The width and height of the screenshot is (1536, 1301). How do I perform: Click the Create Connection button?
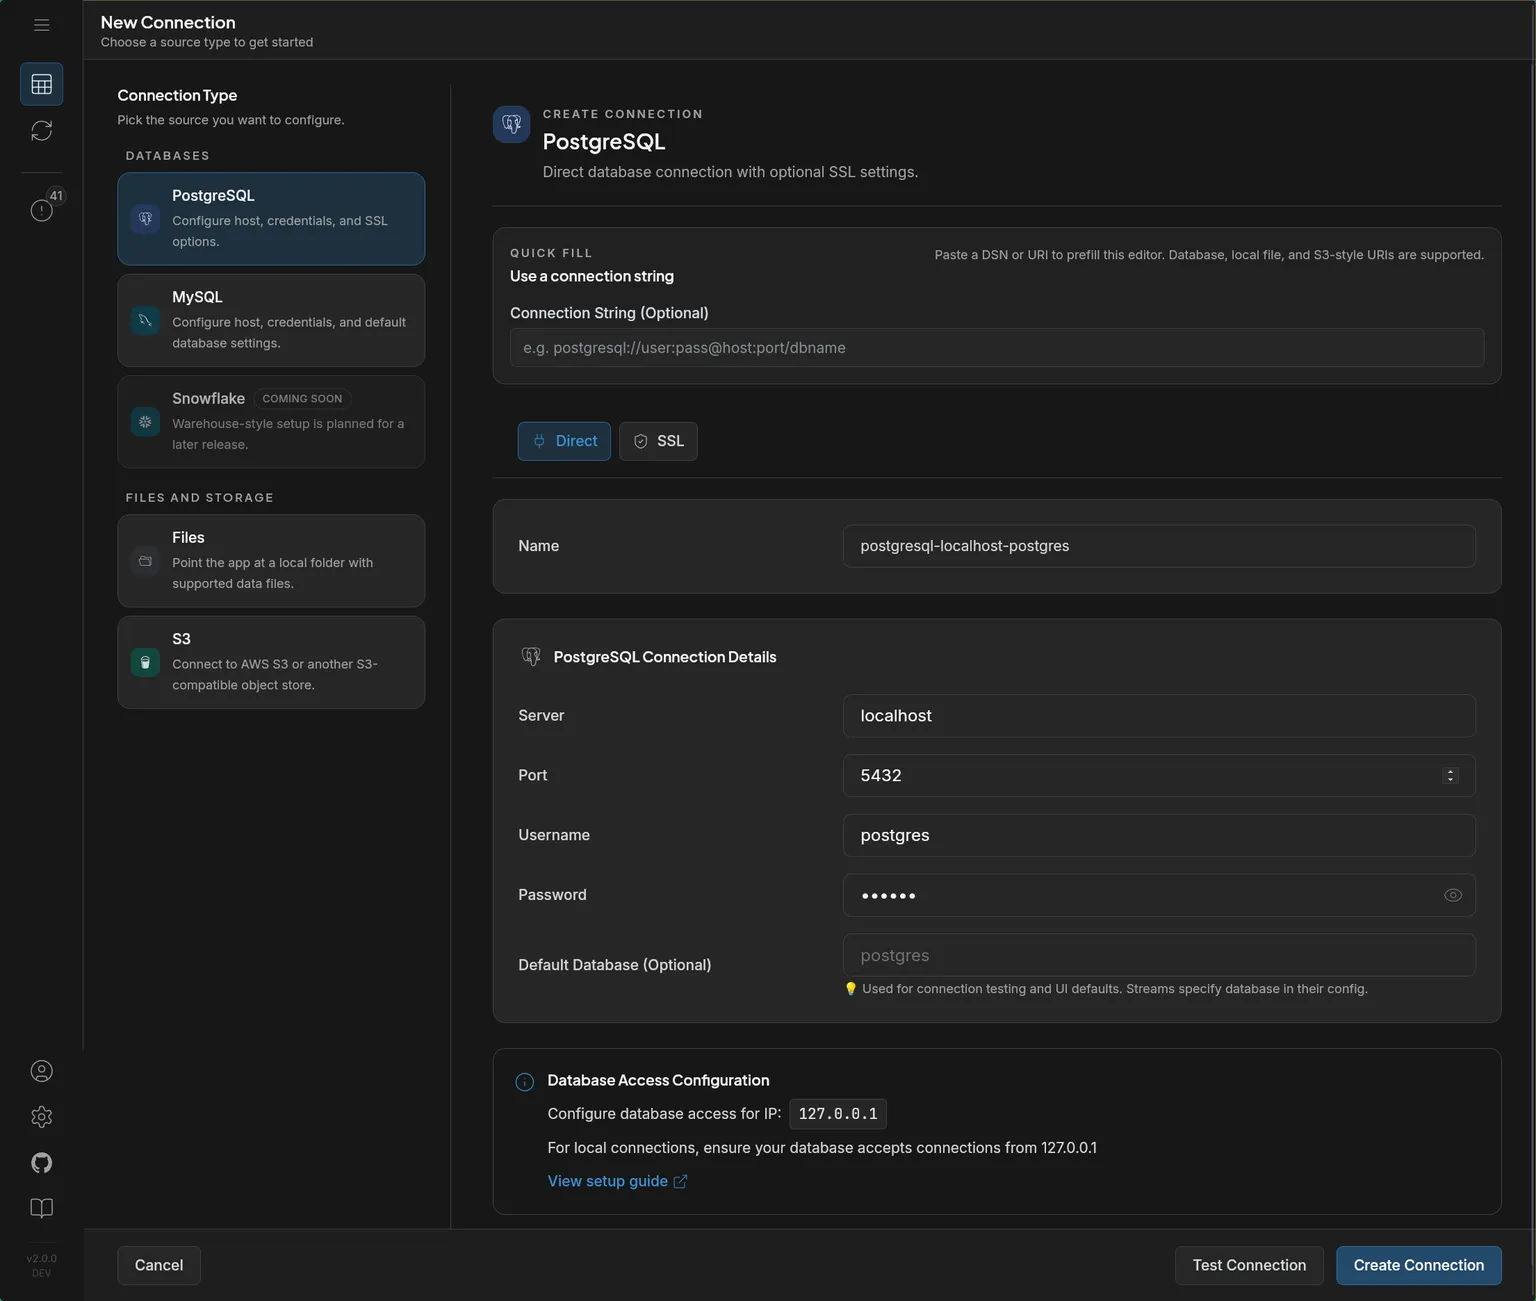1419,1265
